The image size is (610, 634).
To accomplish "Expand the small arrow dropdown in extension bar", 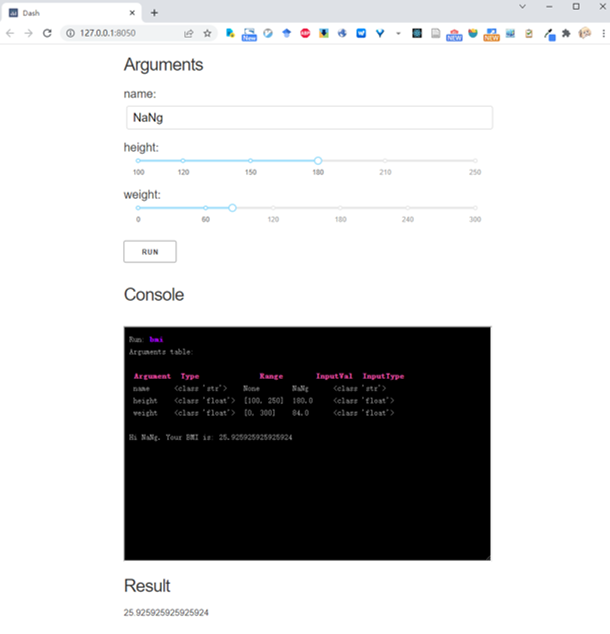I will tap(398, 34).
